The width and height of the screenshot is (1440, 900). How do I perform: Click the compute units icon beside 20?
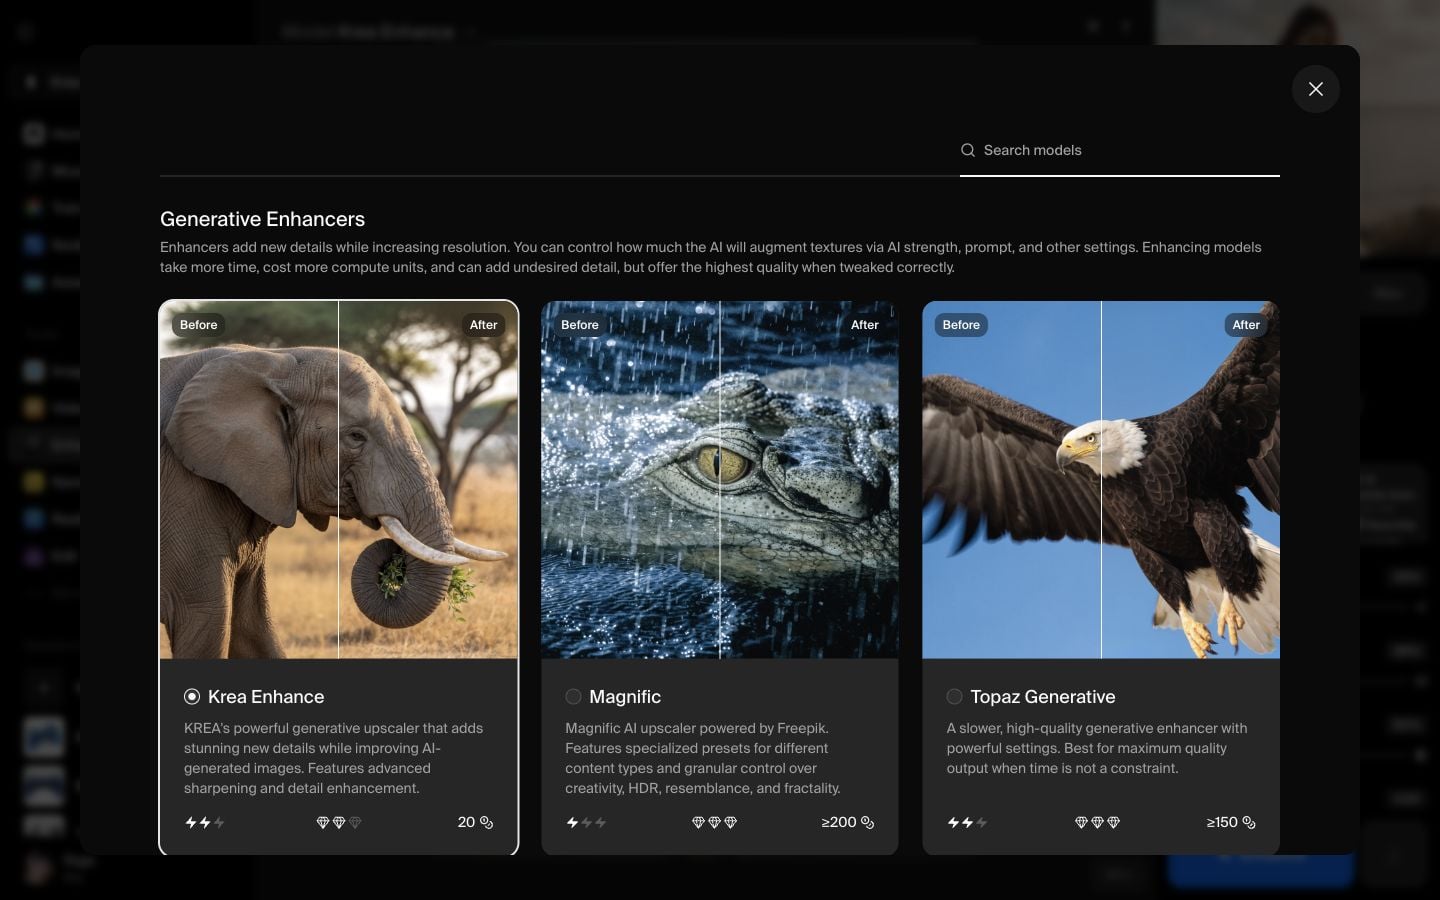[x=487, y=823]
